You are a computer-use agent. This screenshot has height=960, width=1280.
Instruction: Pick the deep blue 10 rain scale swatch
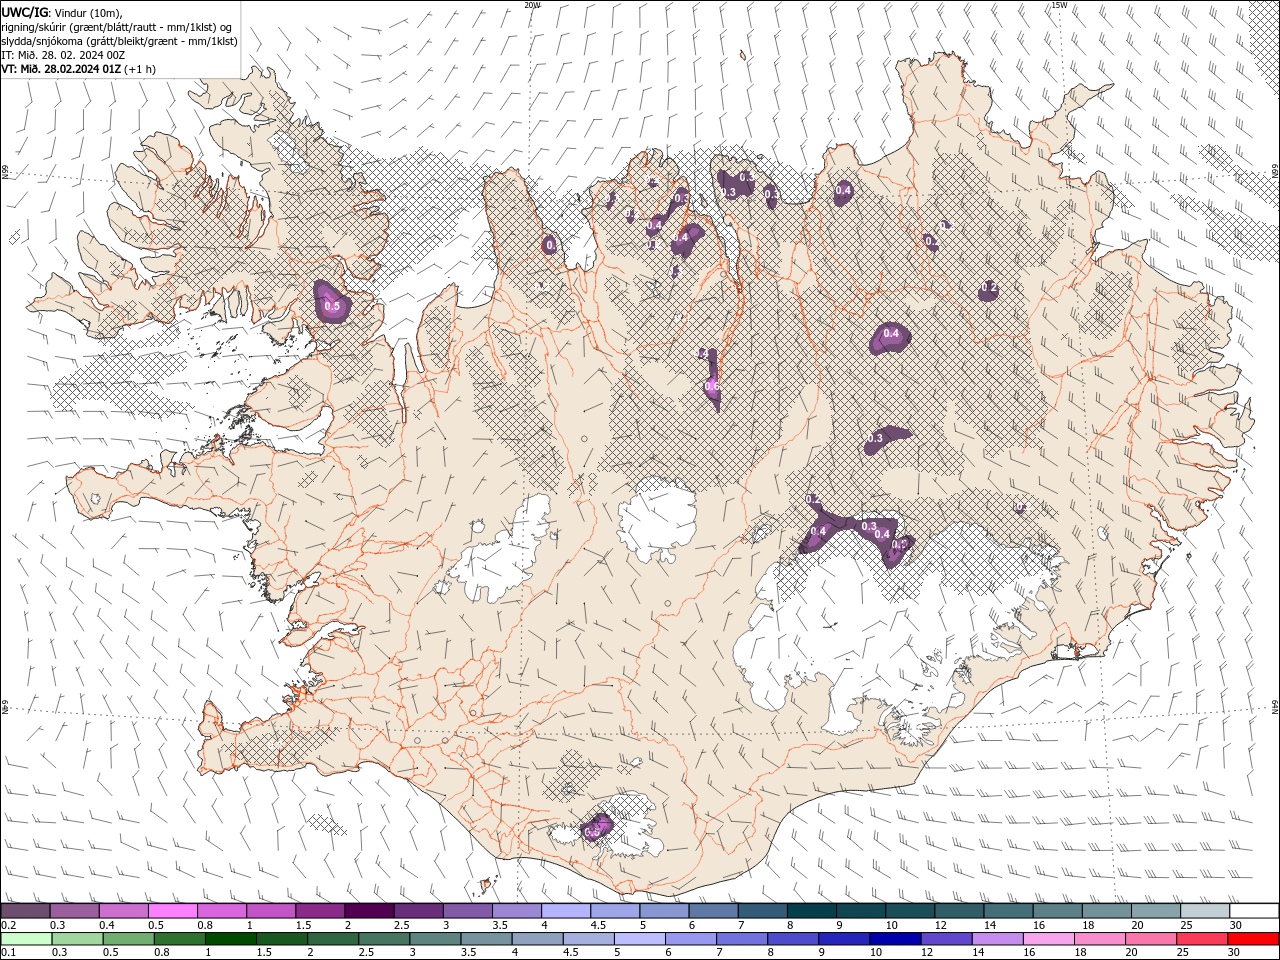[x=894, y=939]
